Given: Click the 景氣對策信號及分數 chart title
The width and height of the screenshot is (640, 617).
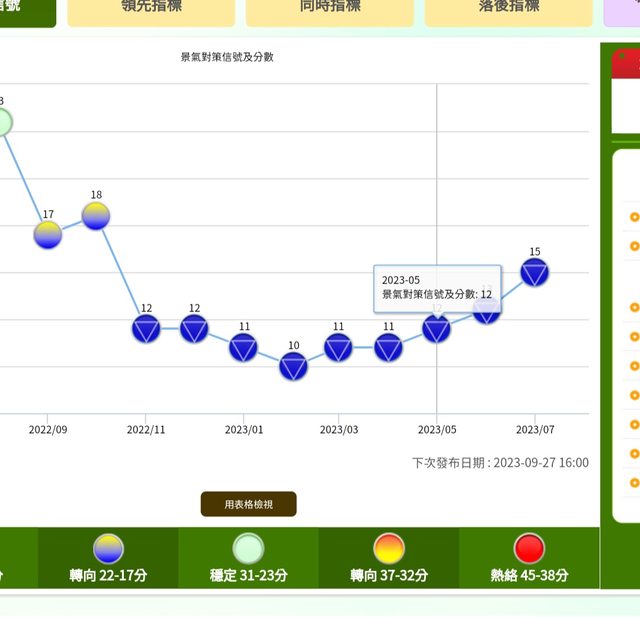Looking at the screenshot, I should tap(227, 57).
